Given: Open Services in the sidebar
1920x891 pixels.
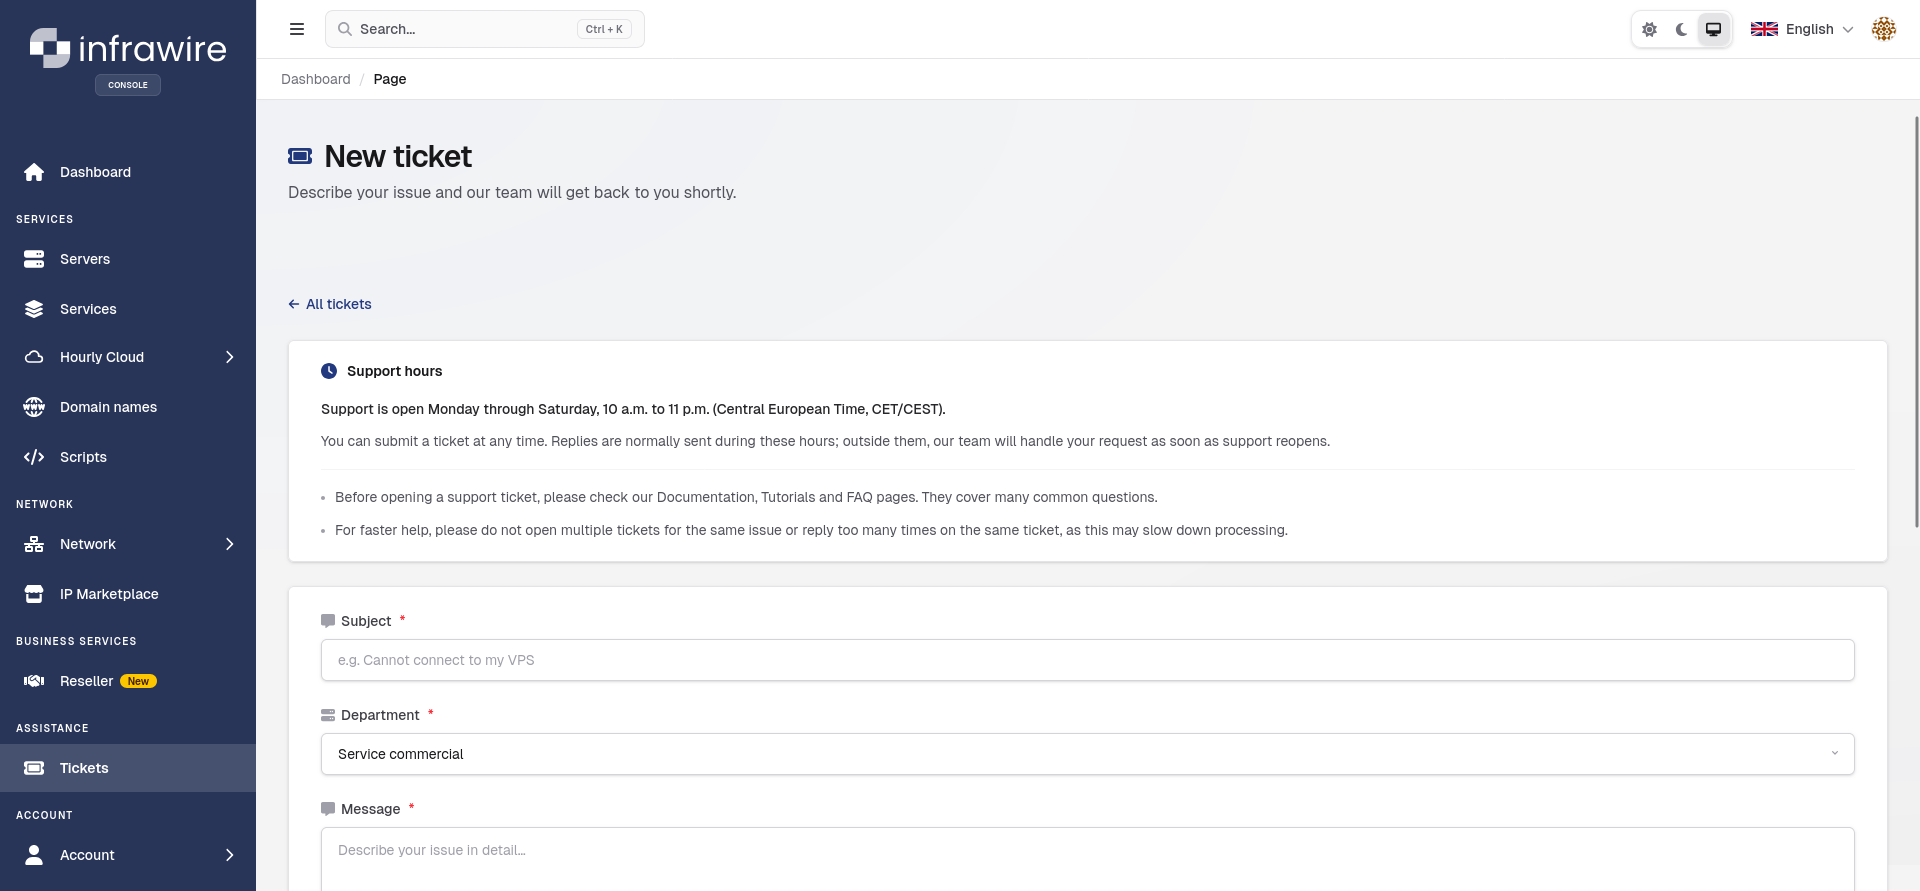Looking at the screenshot, I should (x=128, y=309).
